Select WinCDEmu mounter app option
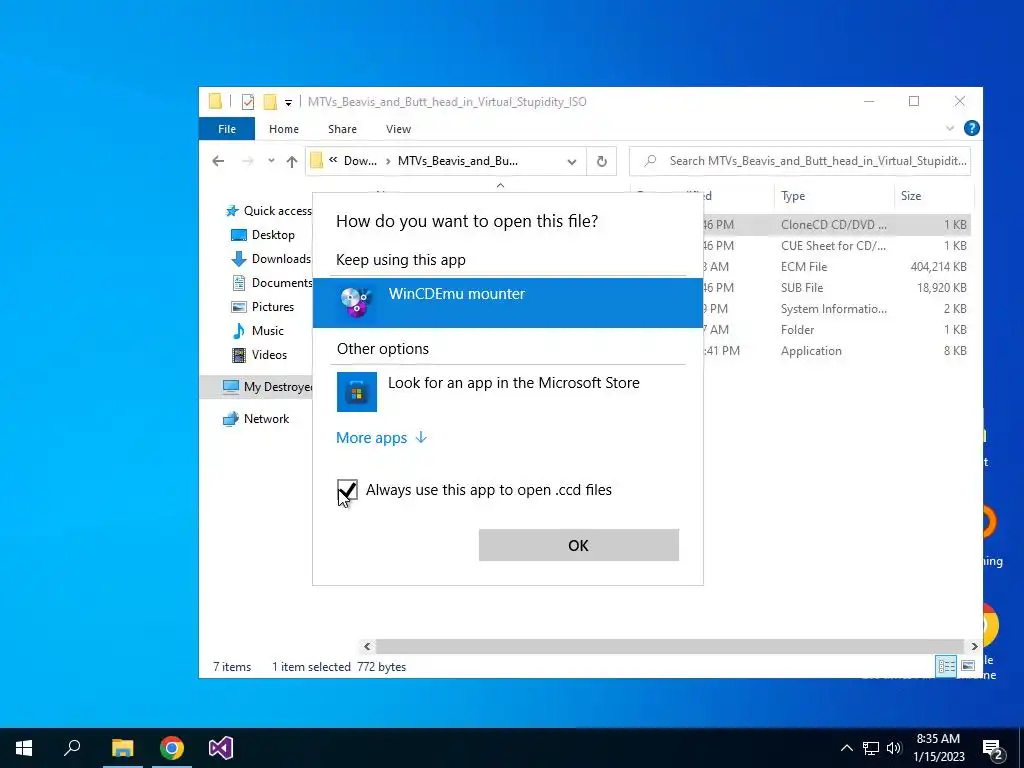This screenshot has width=1024, height=768. (x=507, y=302)
